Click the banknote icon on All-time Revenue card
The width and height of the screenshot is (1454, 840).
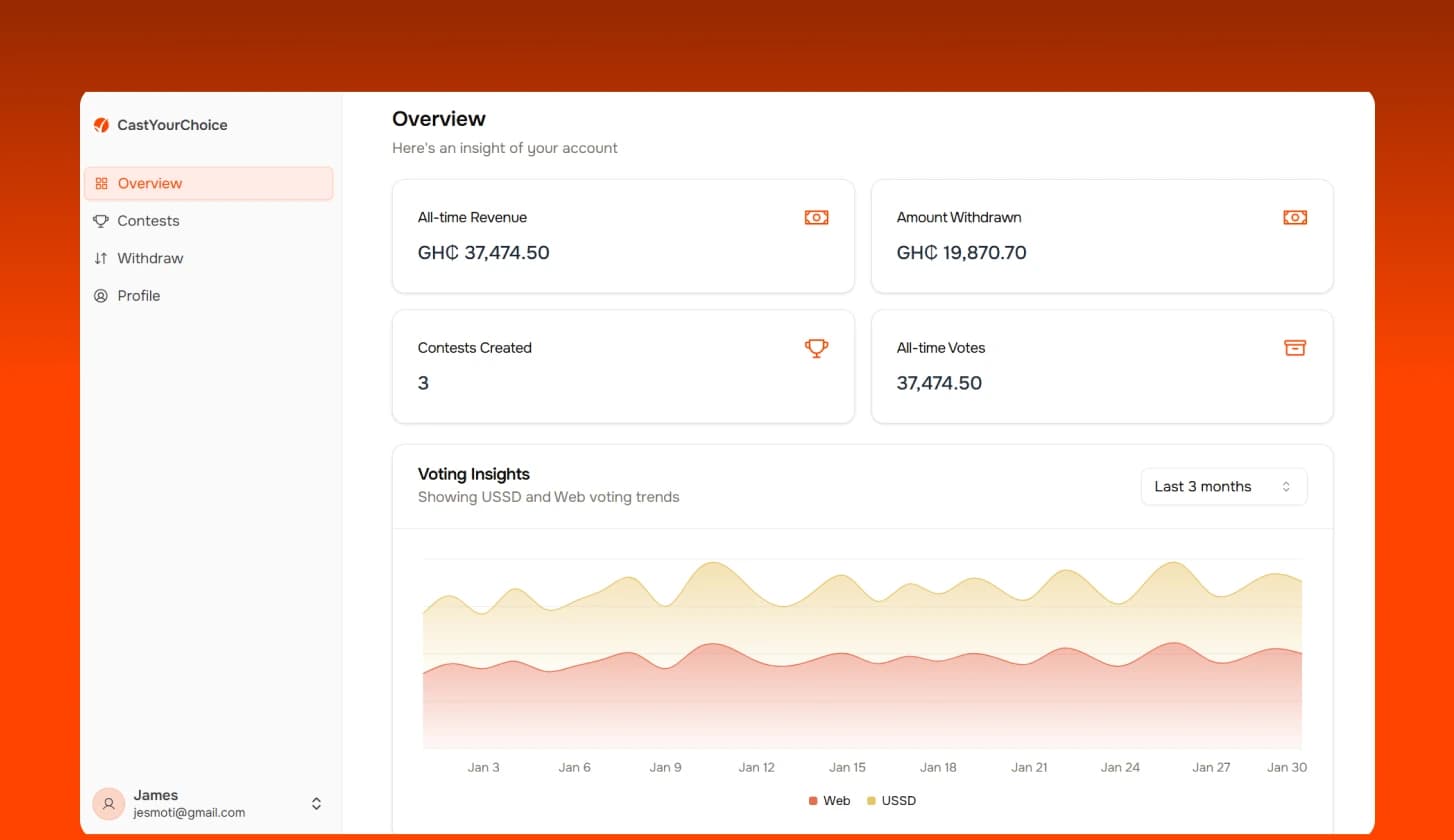pyautogui.click(x=816, y=217)
